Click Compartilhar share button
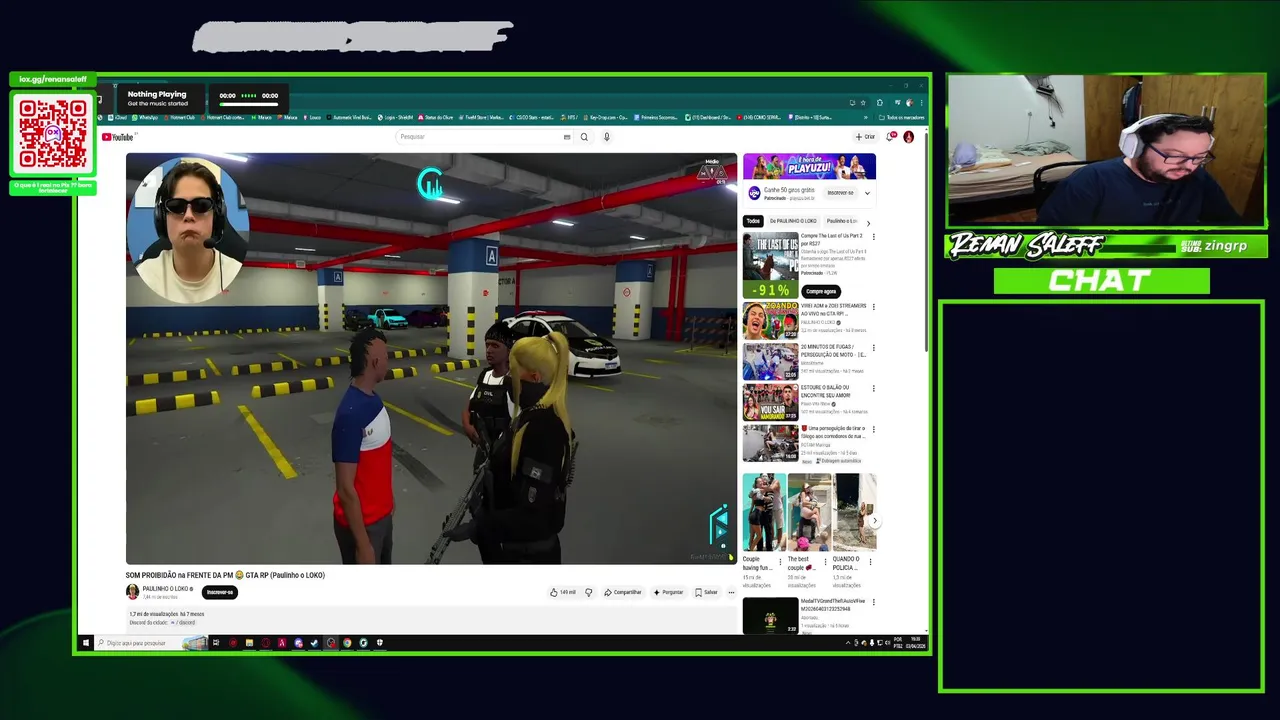The image size is (1280, 720). 623,592
